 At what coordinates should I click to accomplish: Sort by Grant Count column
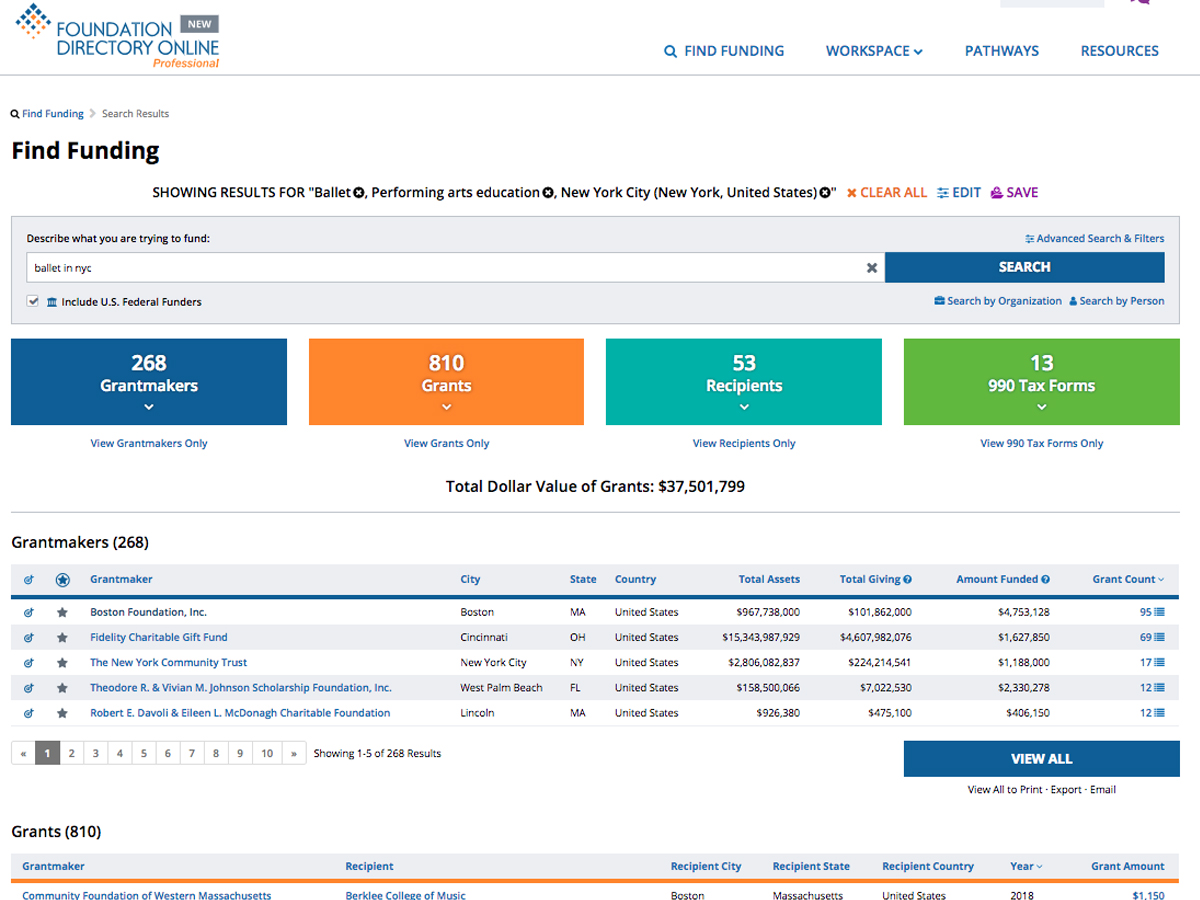1127,579
